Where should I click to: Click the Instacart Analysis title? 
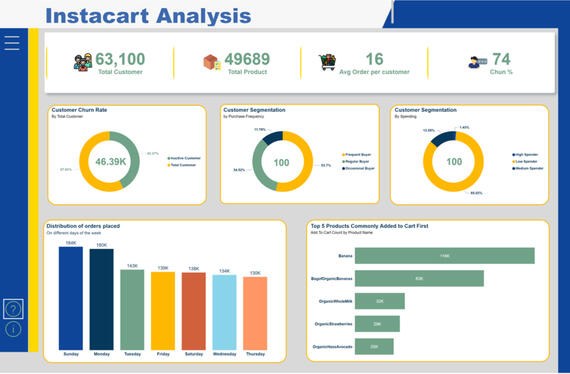(148, 16)
